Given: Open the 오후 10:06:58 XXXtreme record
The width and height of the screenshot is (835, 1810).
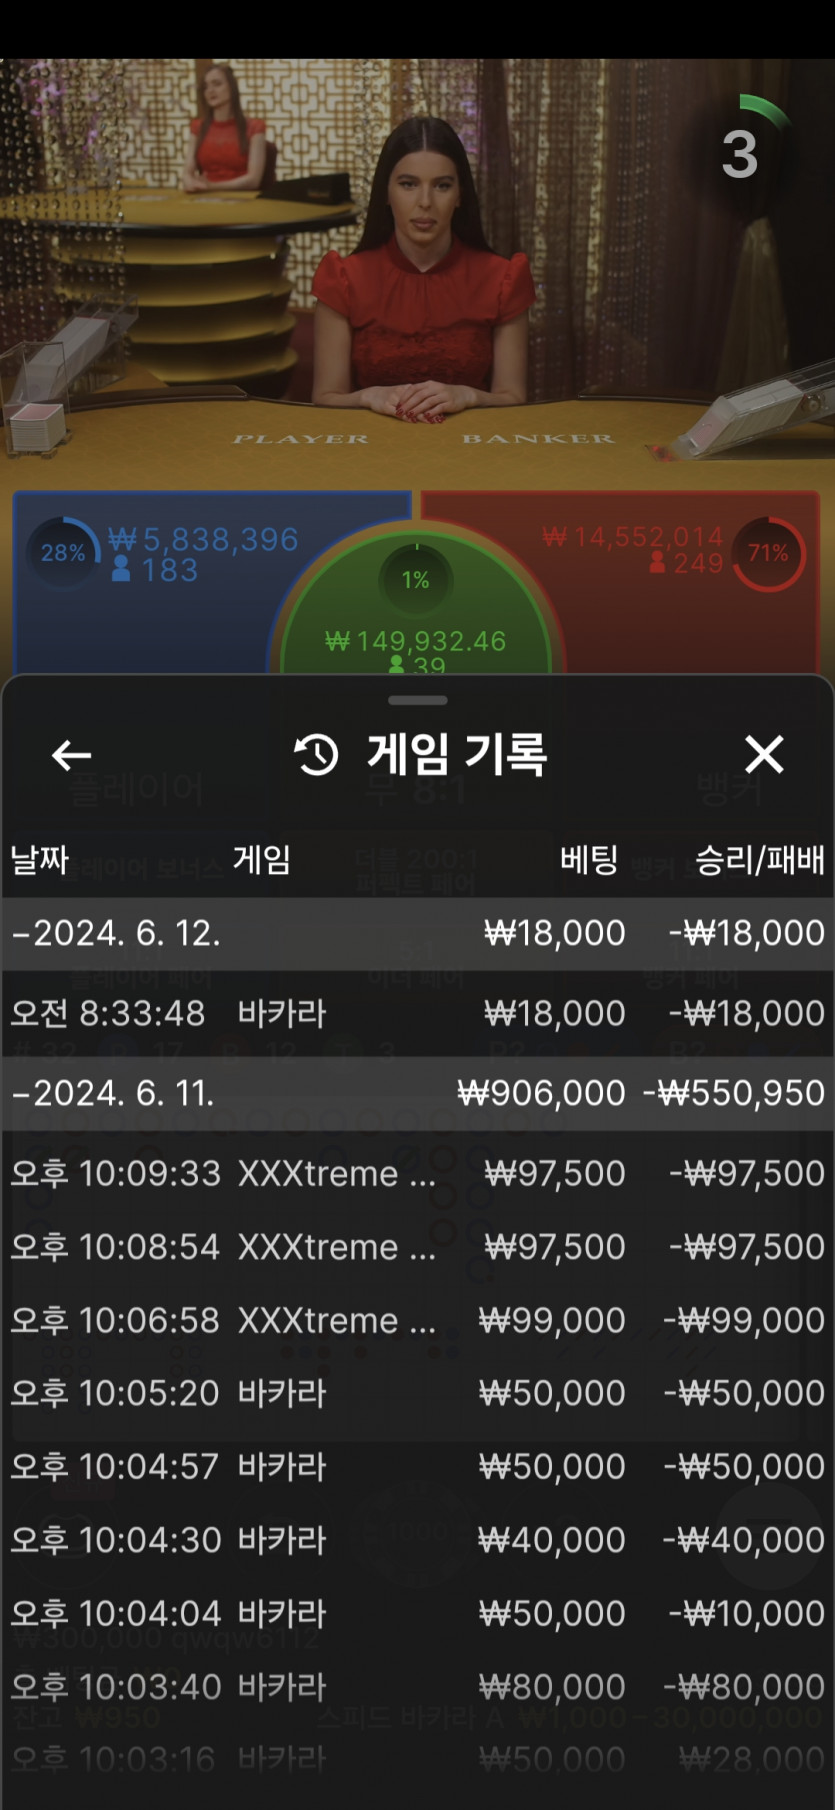Looking at the screenshot, I should (x=417, y=1320).
